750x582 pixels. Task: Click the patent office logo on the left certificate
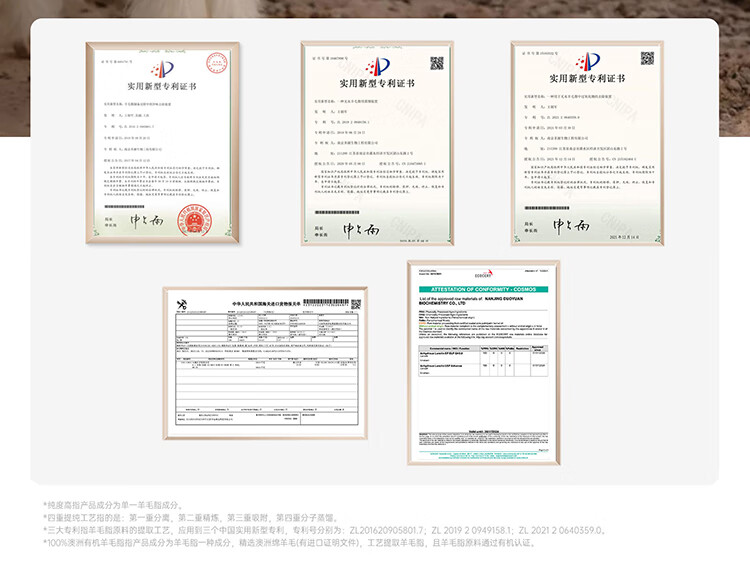(162, 70)
